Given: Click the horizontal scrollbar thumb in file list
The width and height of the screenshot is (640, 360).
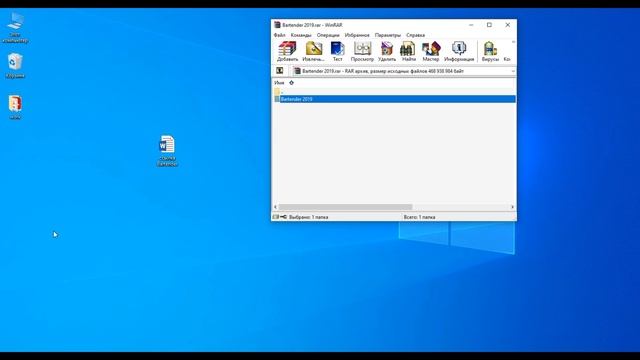Looking at the screenshot, I should (x=345, y=207).
